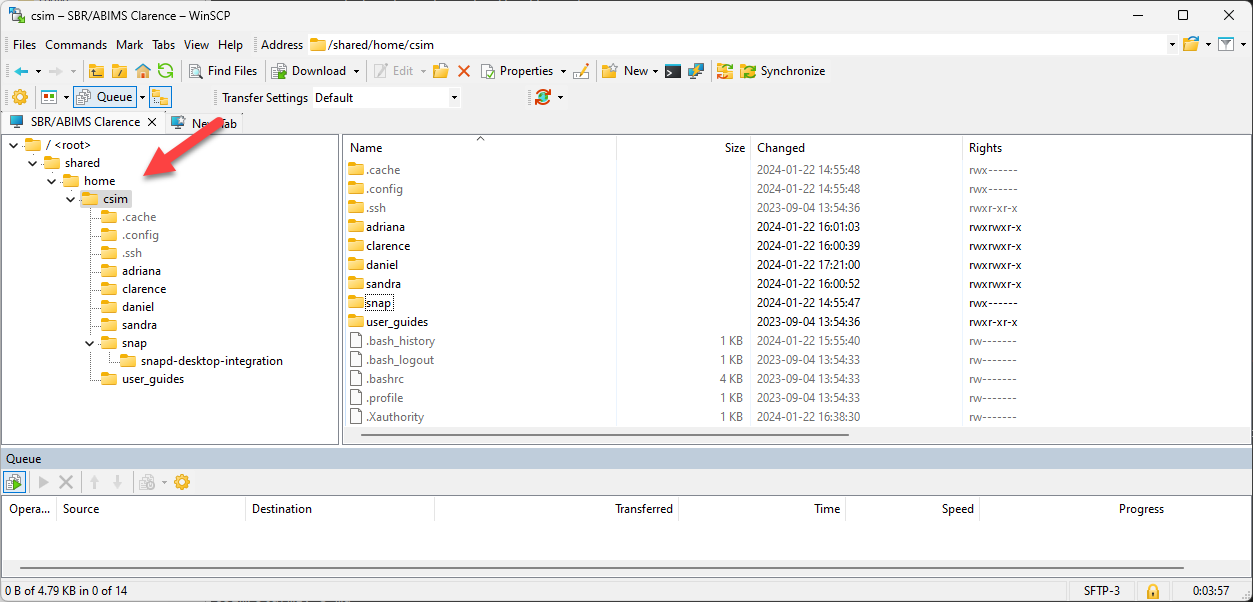This screenshot has width=1253, height=602.
Task: Select the user_guides folder in file list
Action: 396,322
